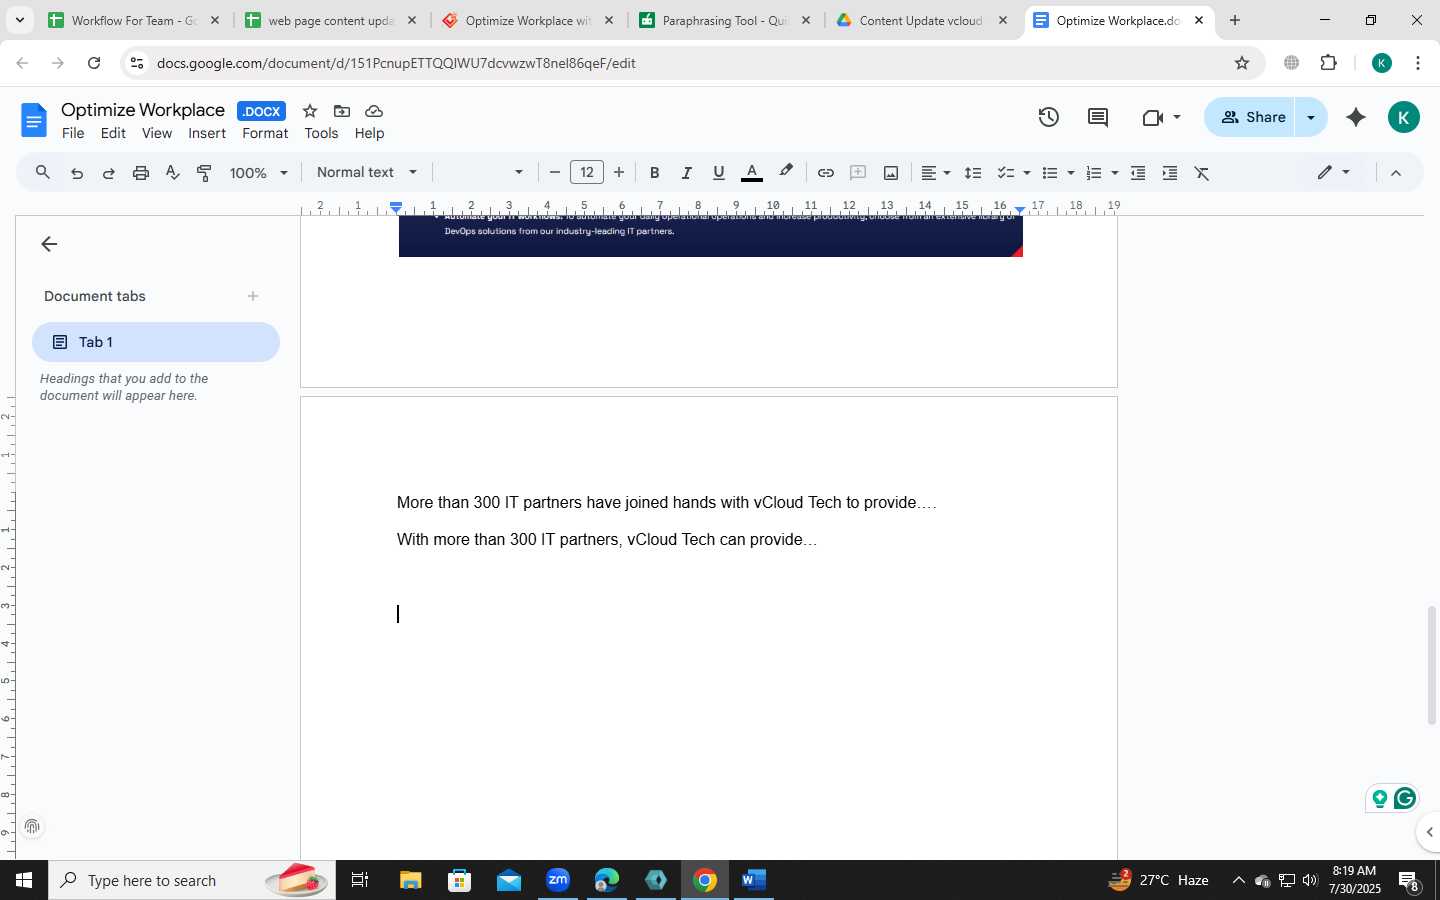
Task: Close the document tabs sidebar arrow
Action: tap(49, 244)
